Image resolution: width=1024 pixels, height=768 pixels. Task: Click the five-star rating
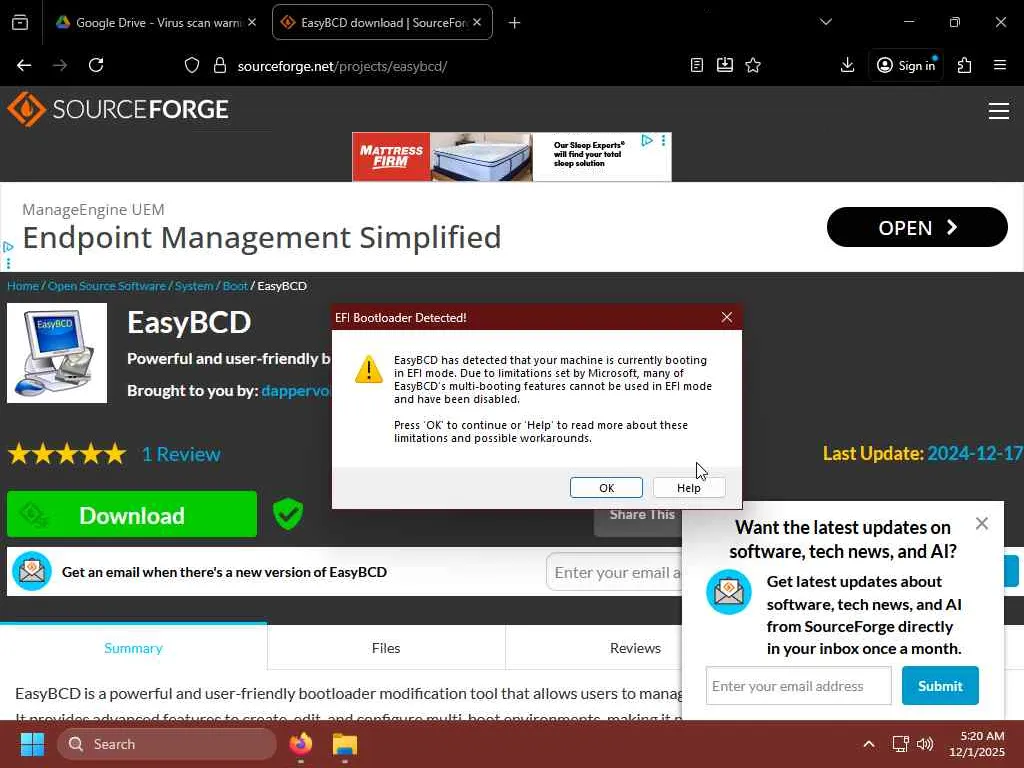[x=67, y=453]
